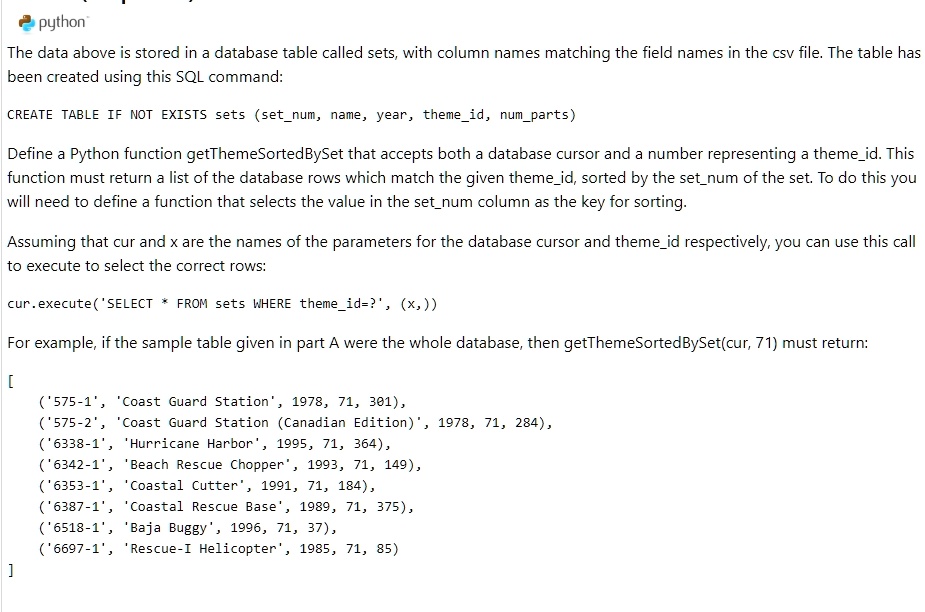Click the '575-1' Coast Guard Station row
Screen dimensions: 925x612
[222, 402]
